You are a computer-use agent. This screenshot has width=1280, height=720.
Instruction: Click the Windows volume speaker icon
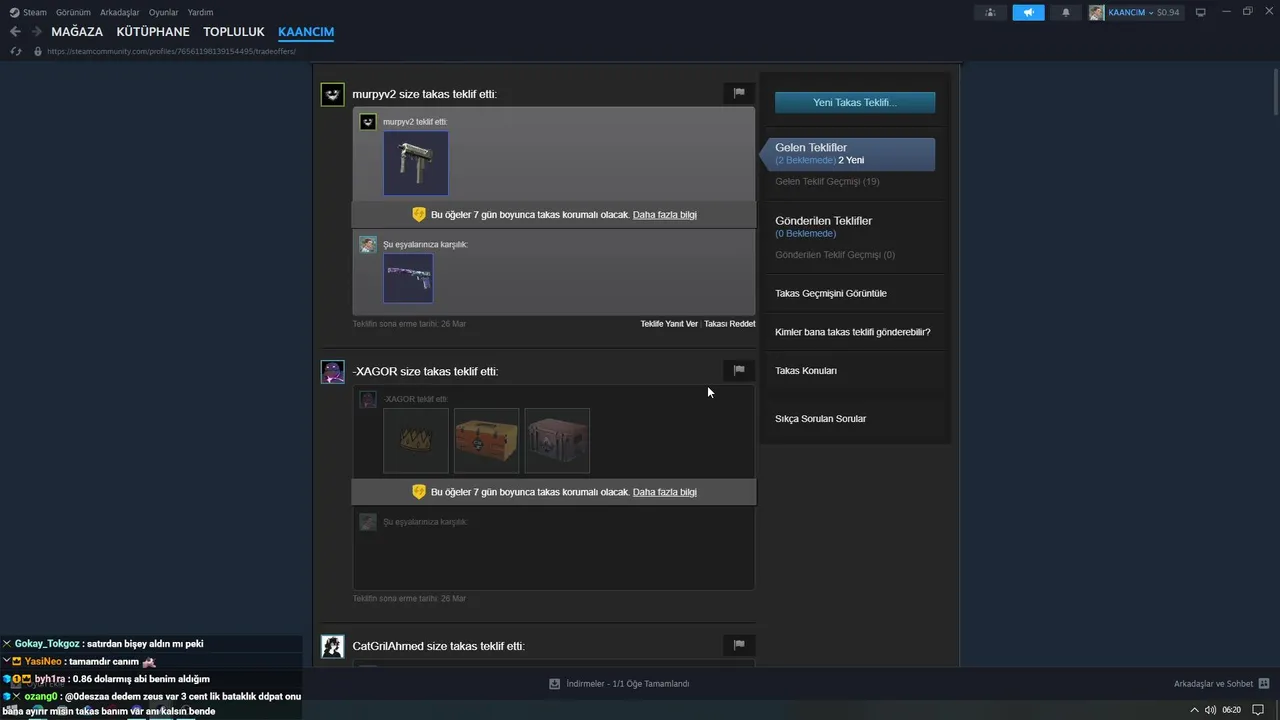1211,710
